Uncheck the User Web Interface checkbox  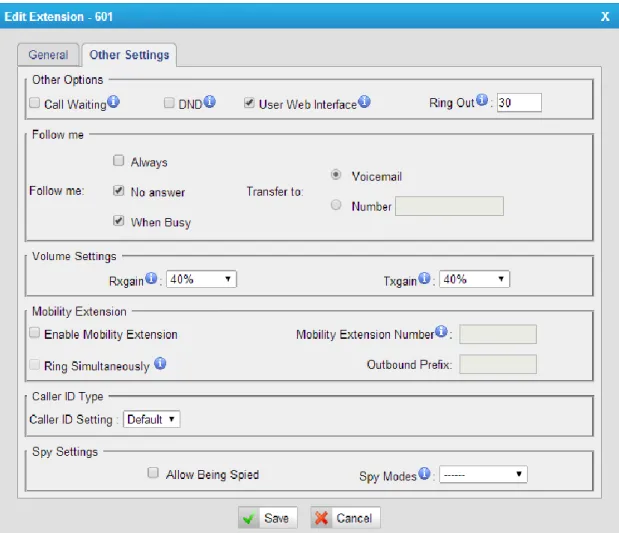click(x=249, y=103)
